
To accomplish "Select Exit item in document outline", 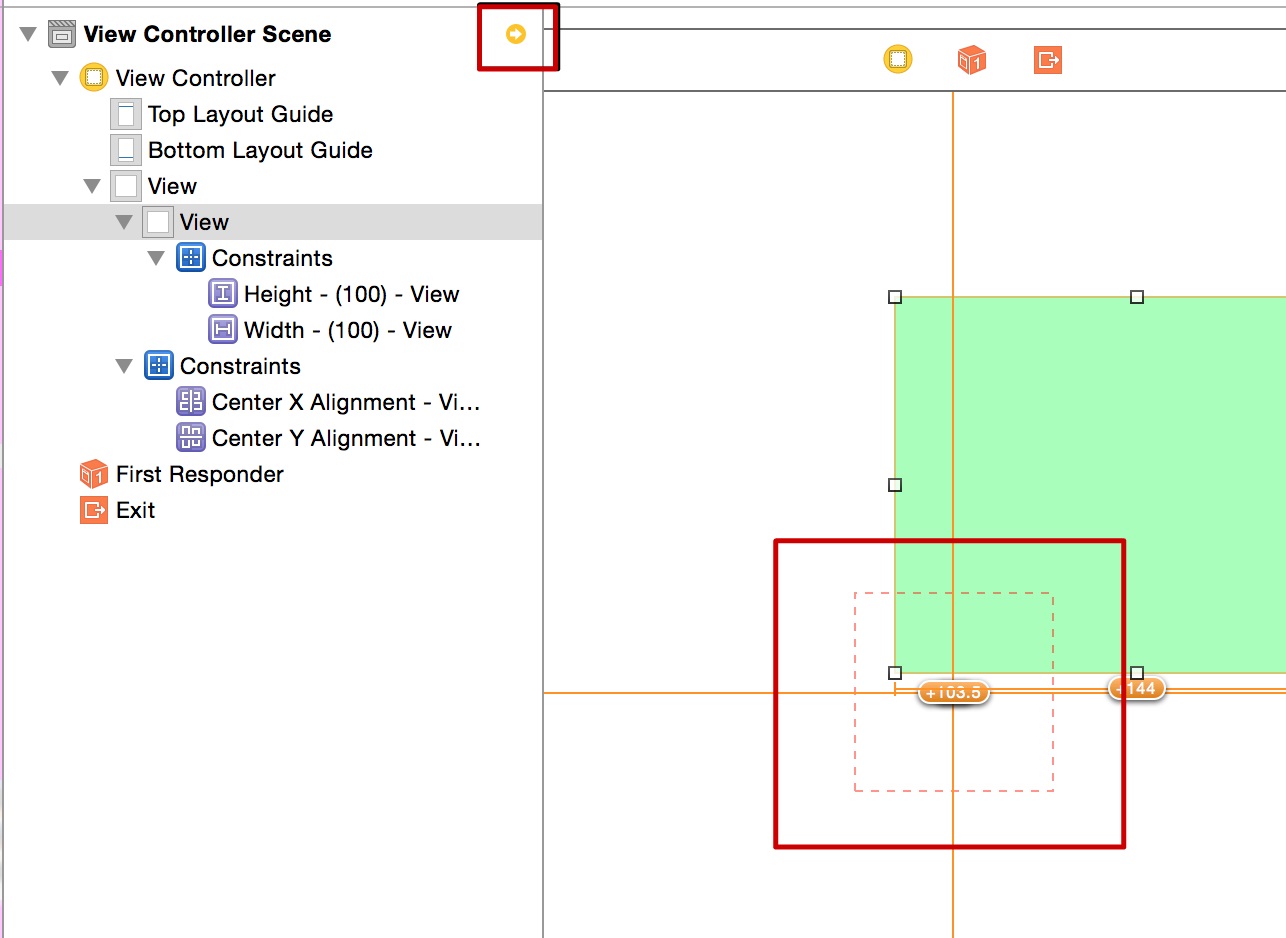I will (135, 510).
